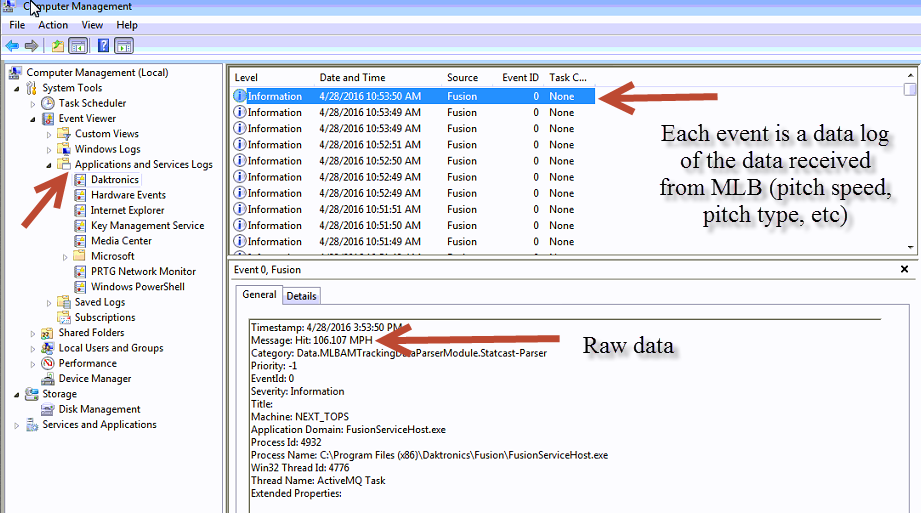921x513 pixels.
Task: Open the Action menu
Action: (x=53, y=25)
